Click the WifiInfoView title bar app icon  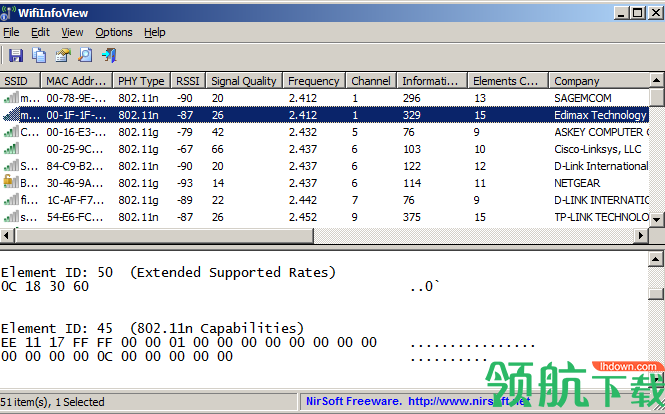8,13
